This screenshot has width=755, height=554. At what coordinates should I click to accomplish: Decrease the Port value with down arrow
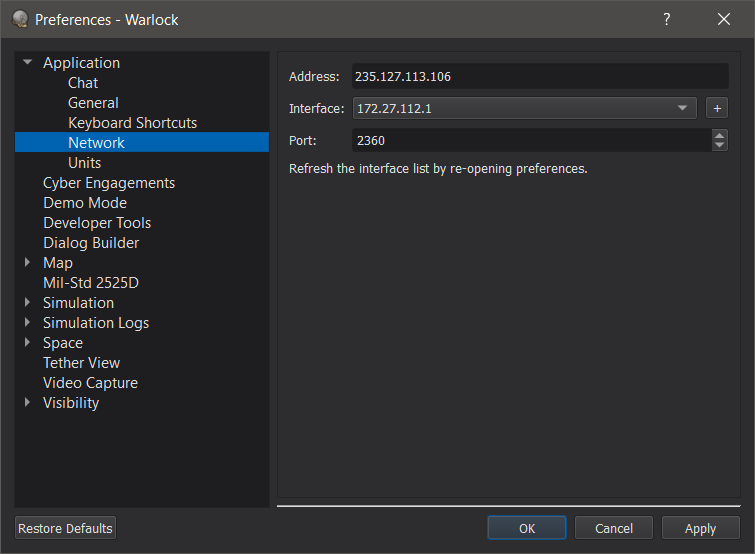pos(719,145)
